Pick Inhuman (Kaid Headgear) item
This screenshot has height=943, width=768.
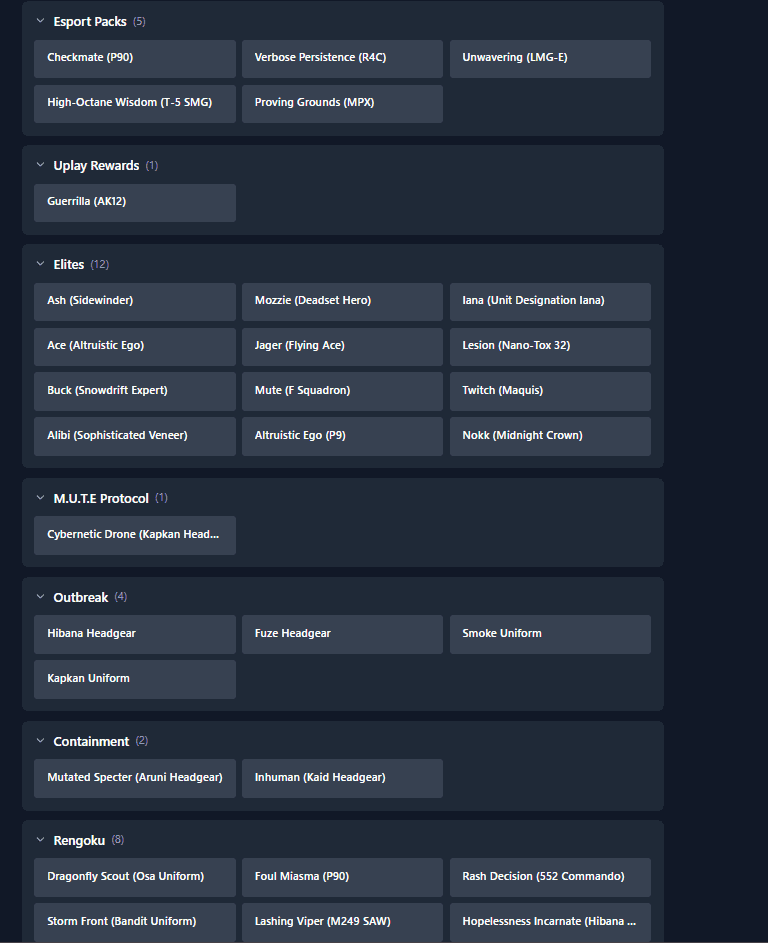click(342, 778)
